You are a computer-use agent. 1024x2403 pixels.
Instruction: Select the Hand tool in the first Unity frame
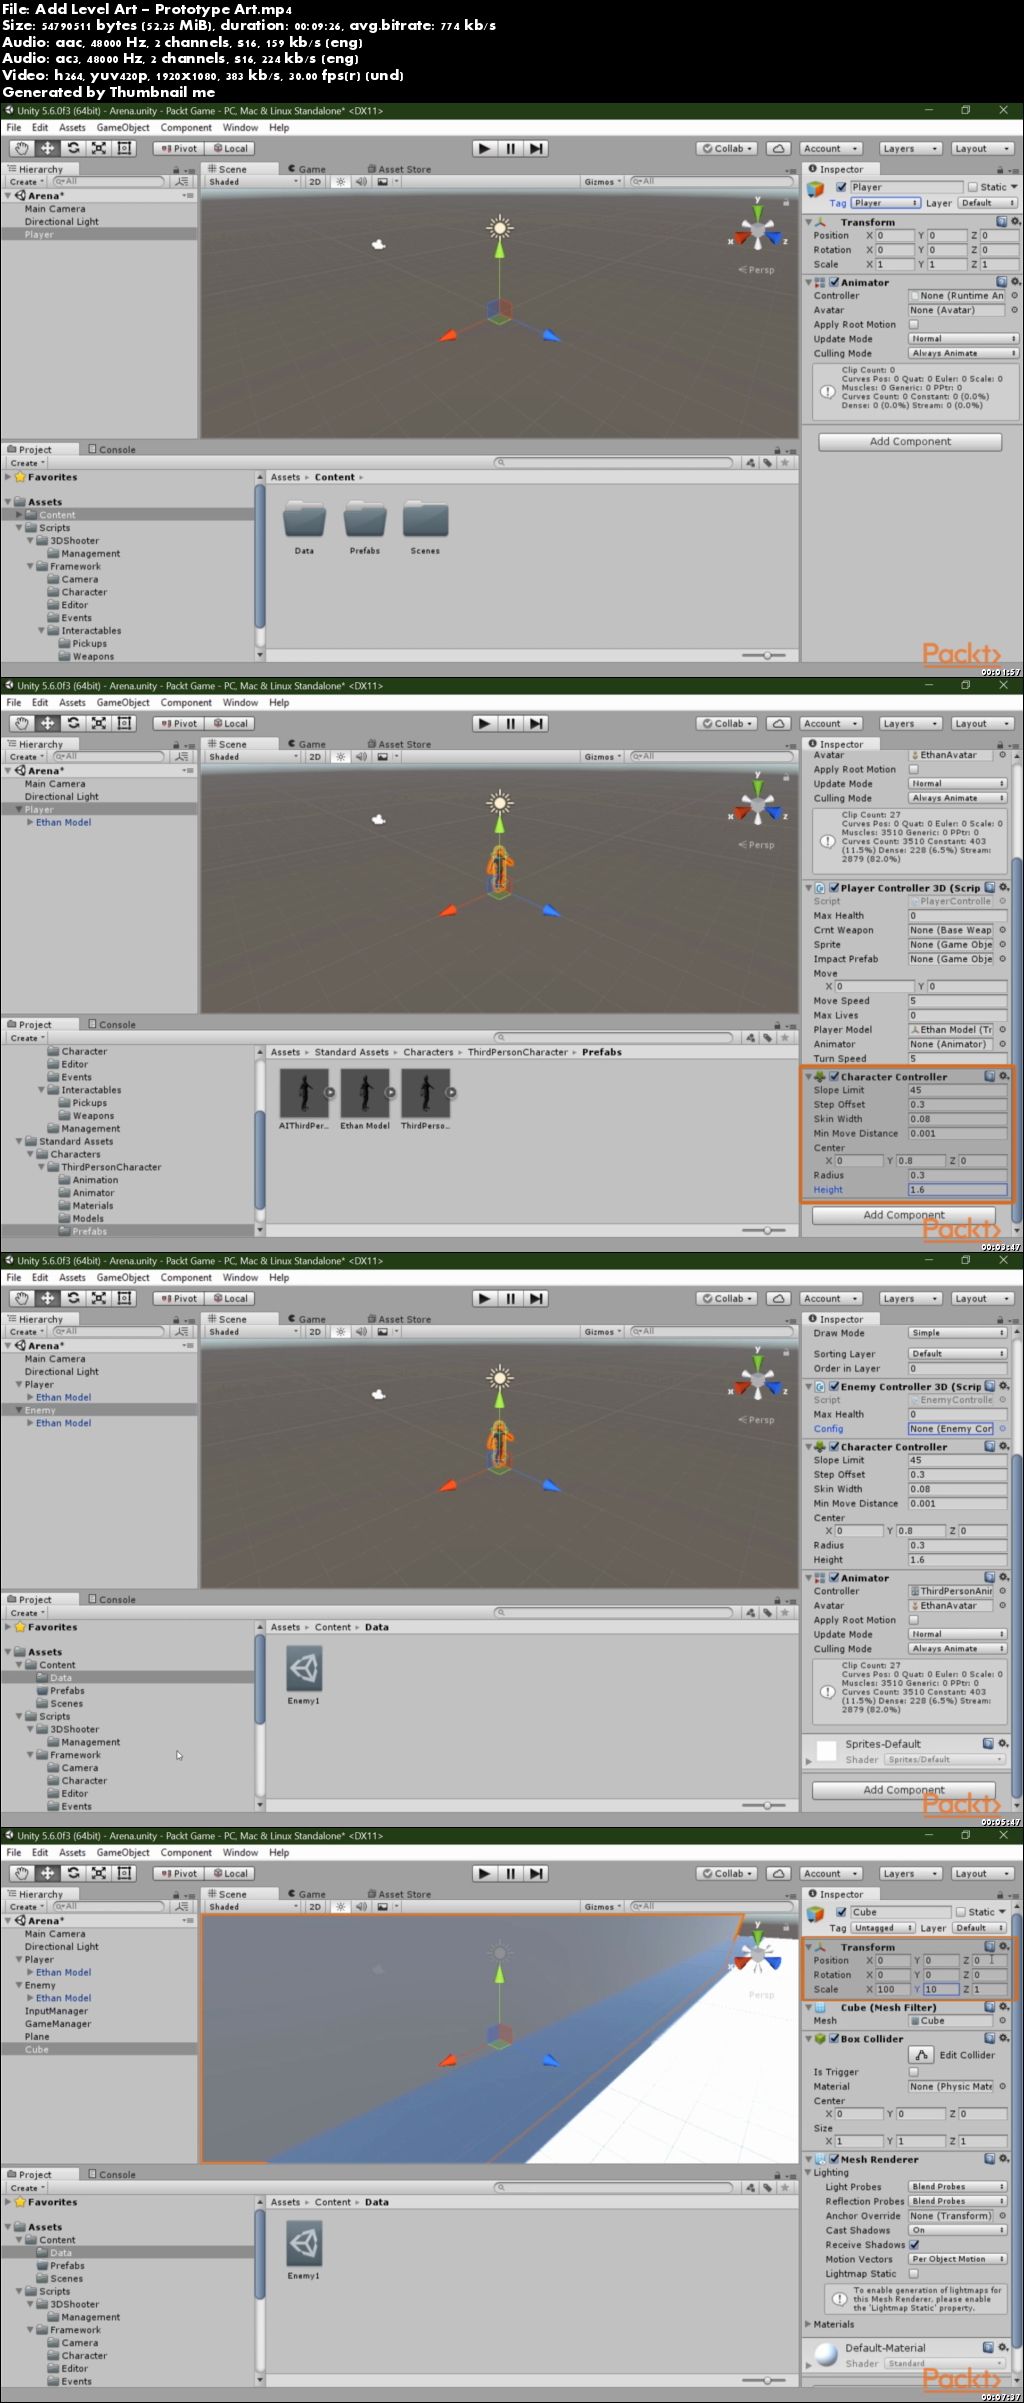pos(21,148)
